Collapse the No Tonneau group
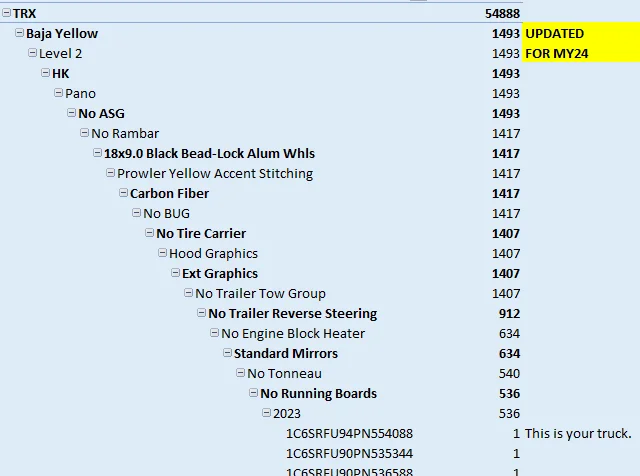This screenshot has height=476, width=640. click(x=240, y=373)
